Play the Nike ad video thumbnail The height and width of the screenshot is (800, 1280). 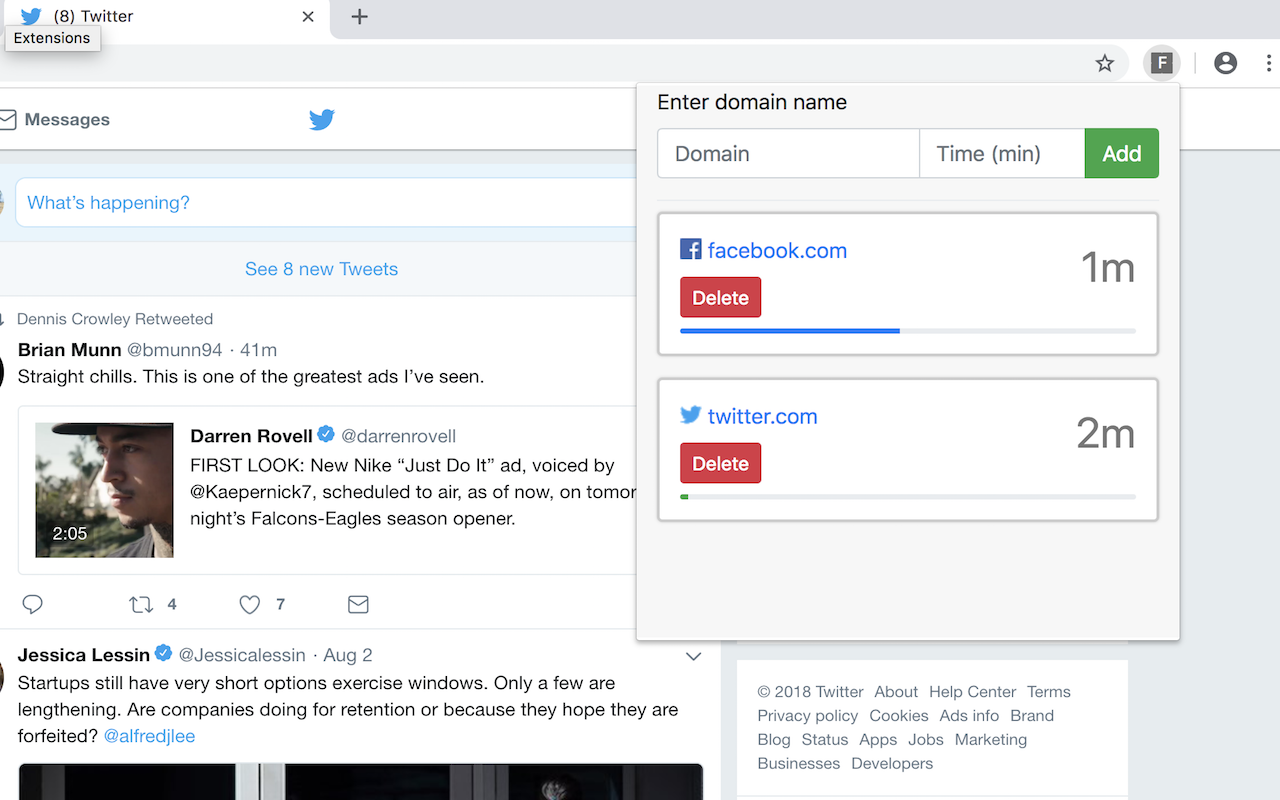coord(104,490)
